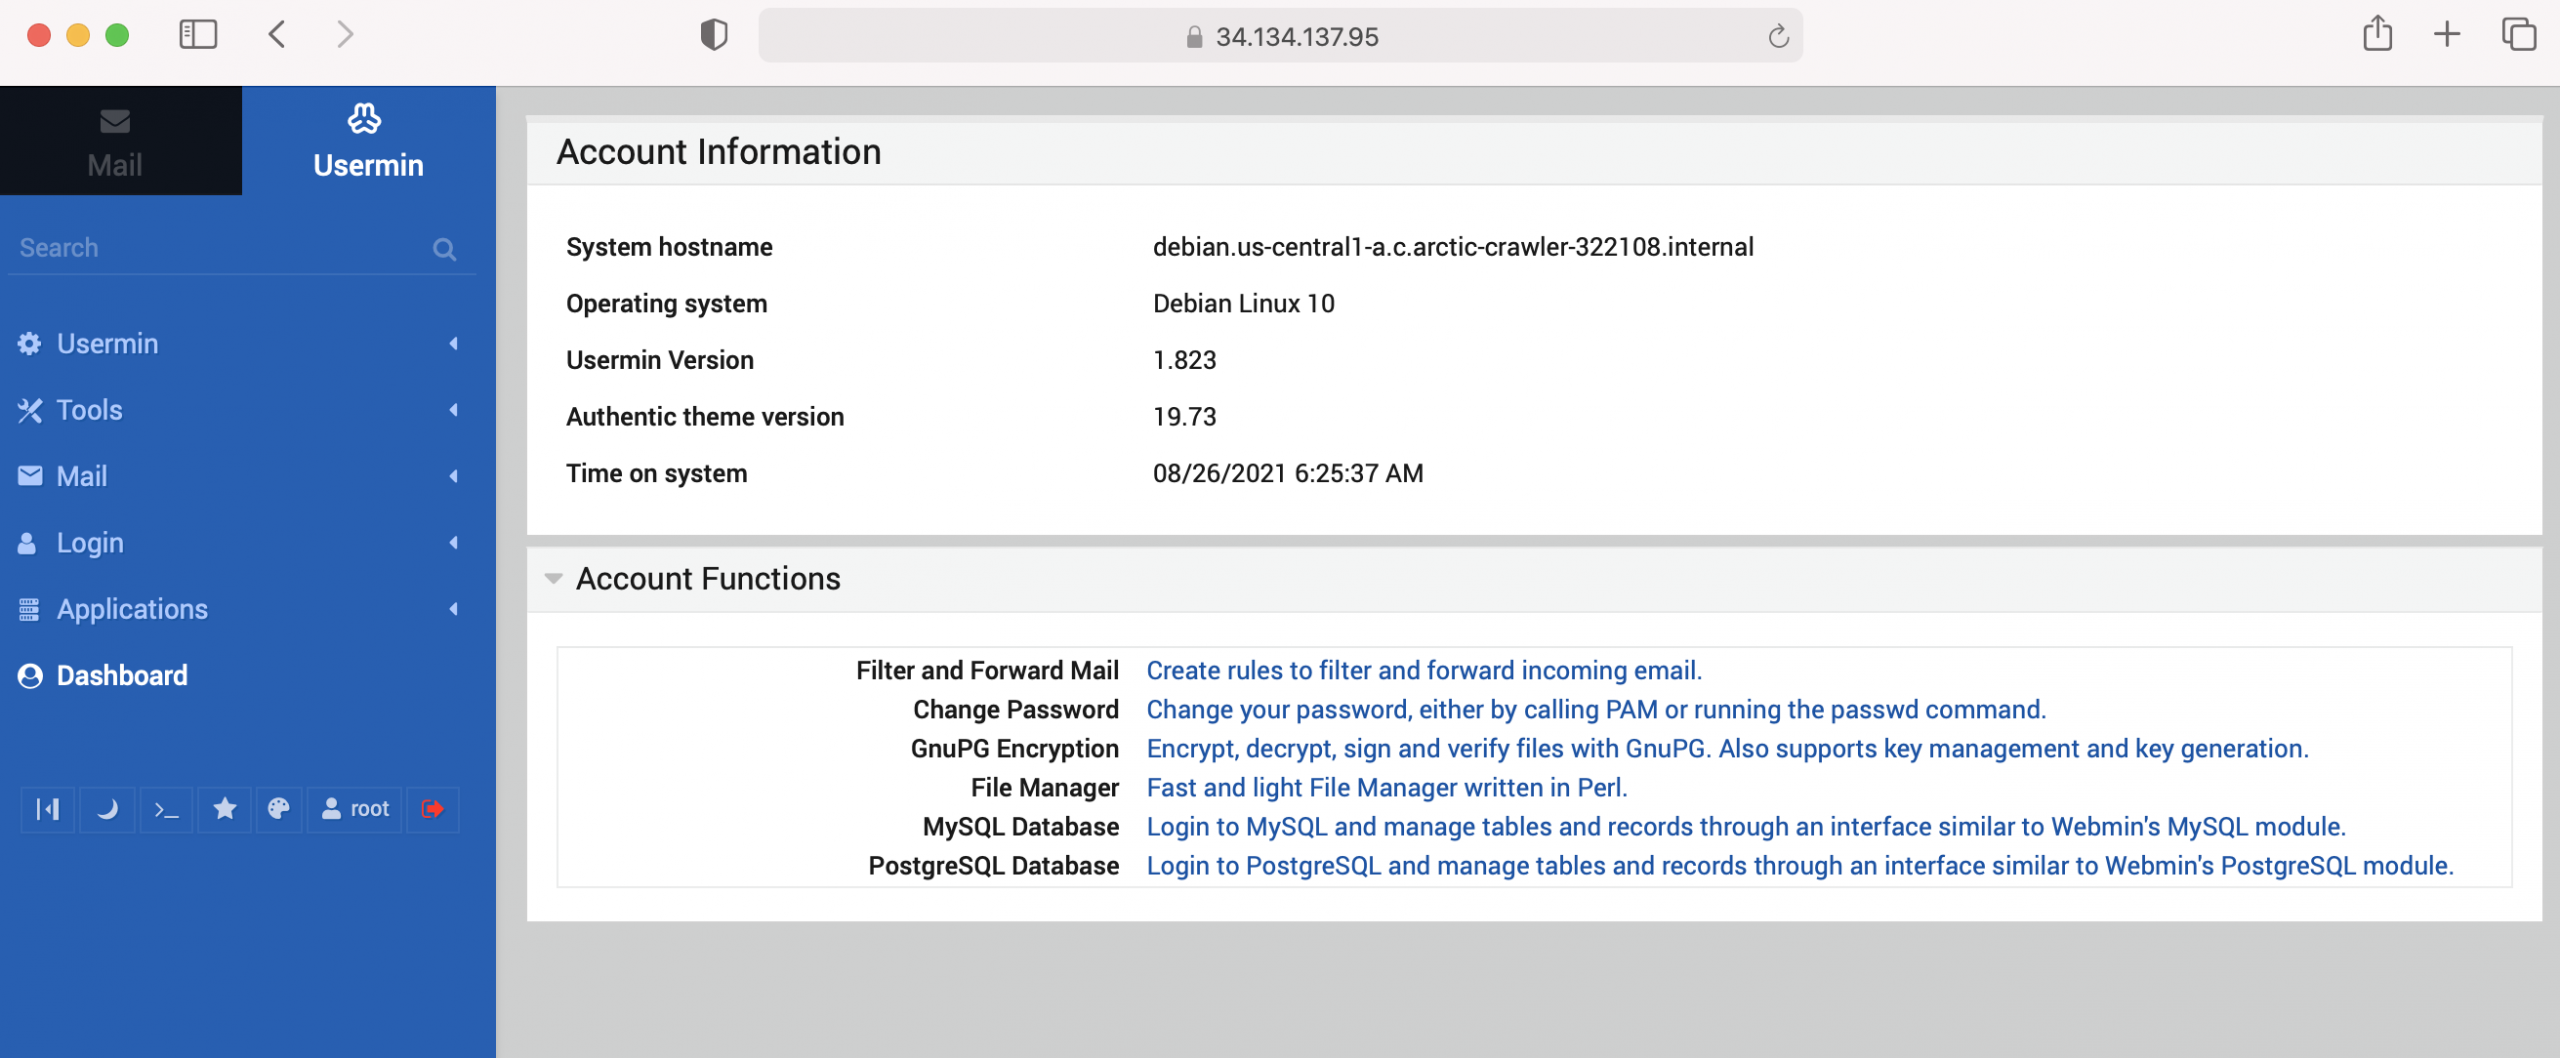Open theme configuration palette icon
This screenshot has width=2560, height=1058.
coord(279,809)
